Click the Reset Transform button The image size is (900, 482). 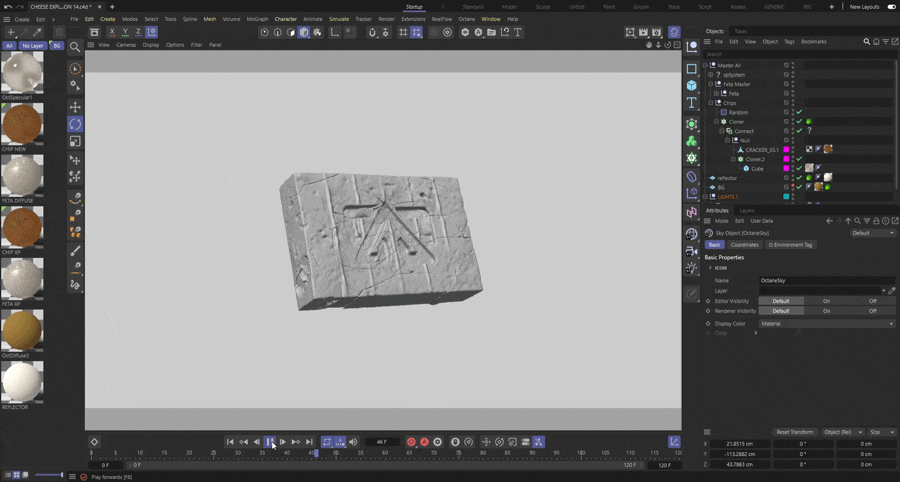point(795,432)
